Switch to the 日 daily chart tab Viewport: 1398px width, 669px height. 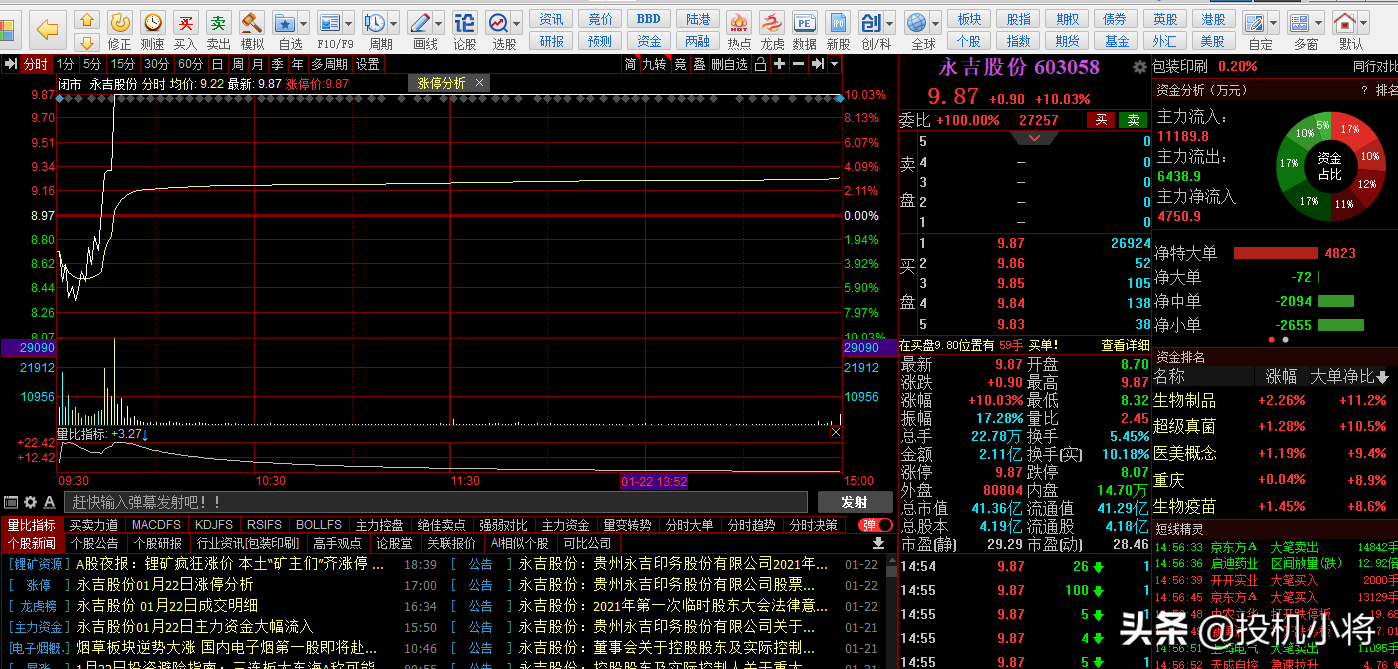pos(218,64)
